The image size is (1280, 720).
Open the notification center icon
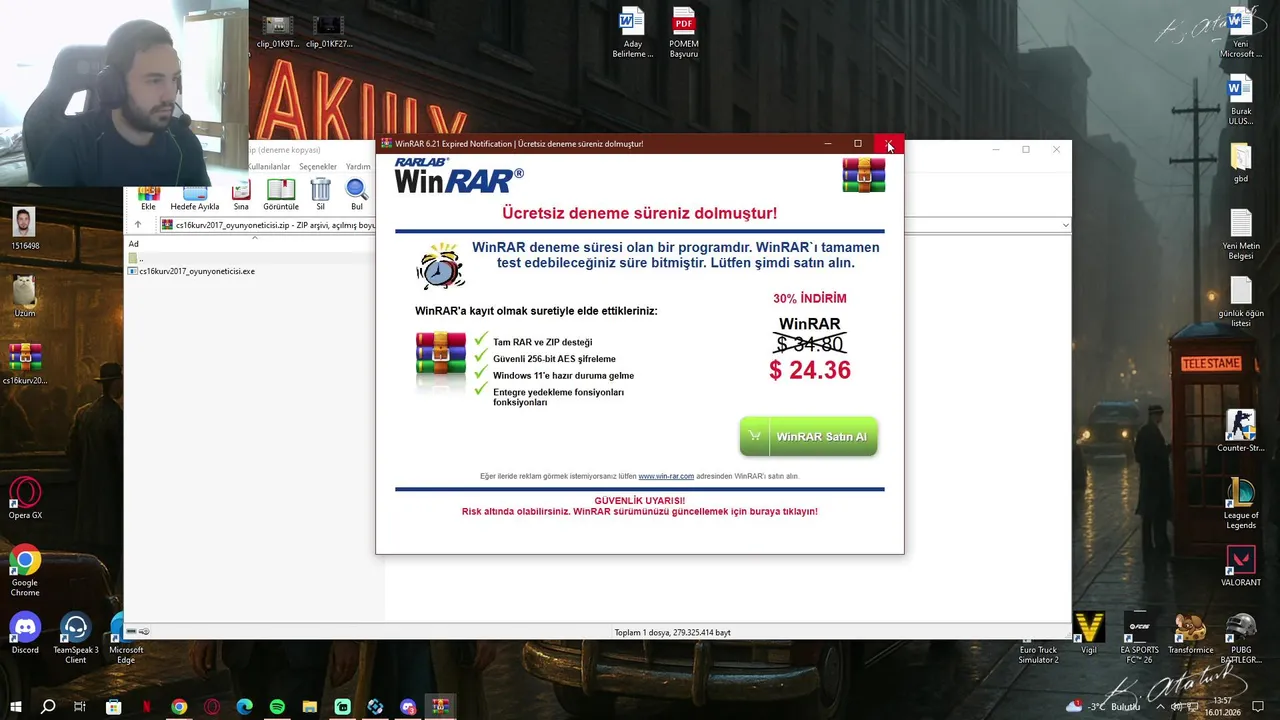tap(1259, 706)
